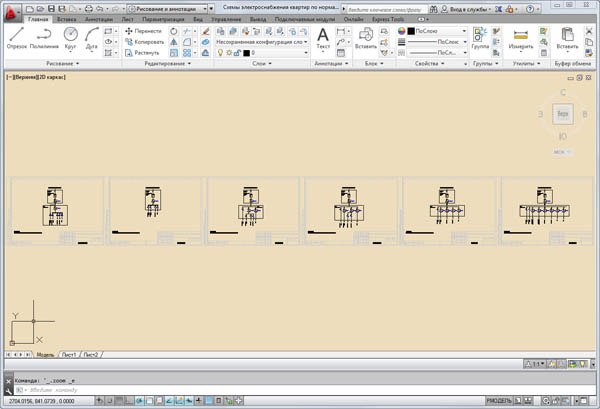Select the Круг (Circle) tool
This screenshot has width=600, height=409.
pos(71,36)
